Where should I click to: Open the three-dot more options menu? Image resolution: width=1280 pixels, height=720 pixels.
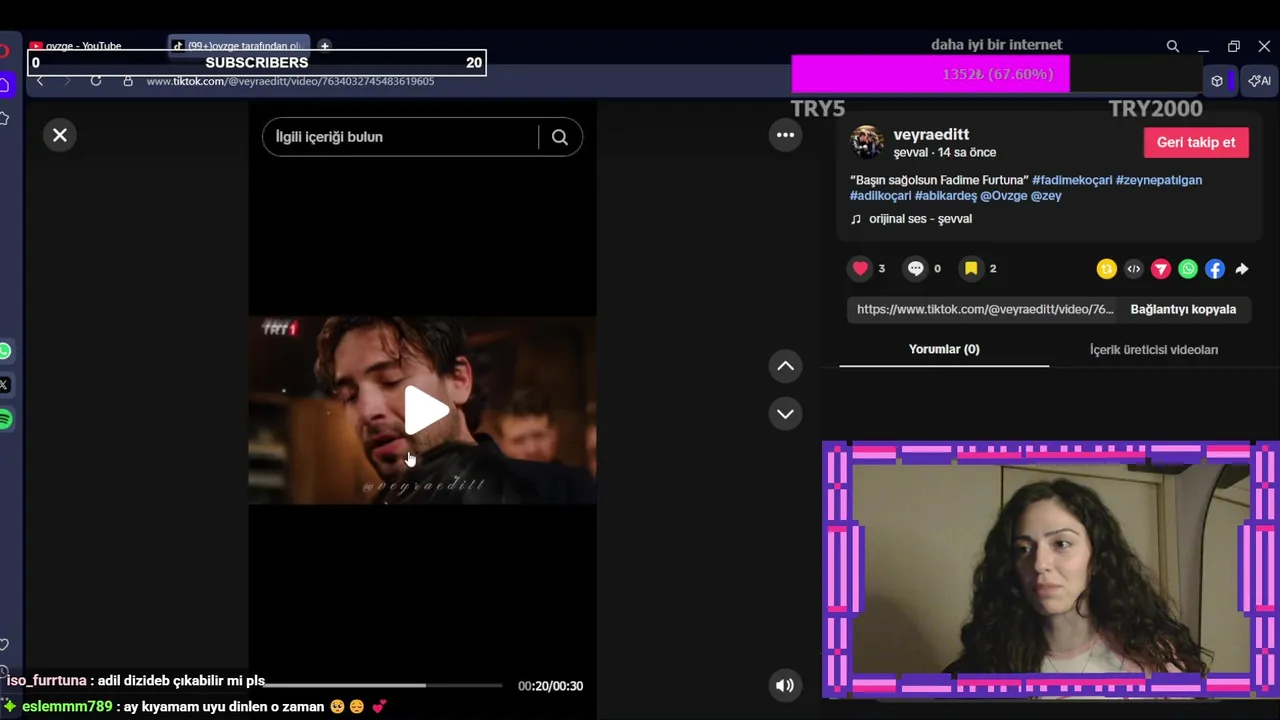tap(785, 135)
